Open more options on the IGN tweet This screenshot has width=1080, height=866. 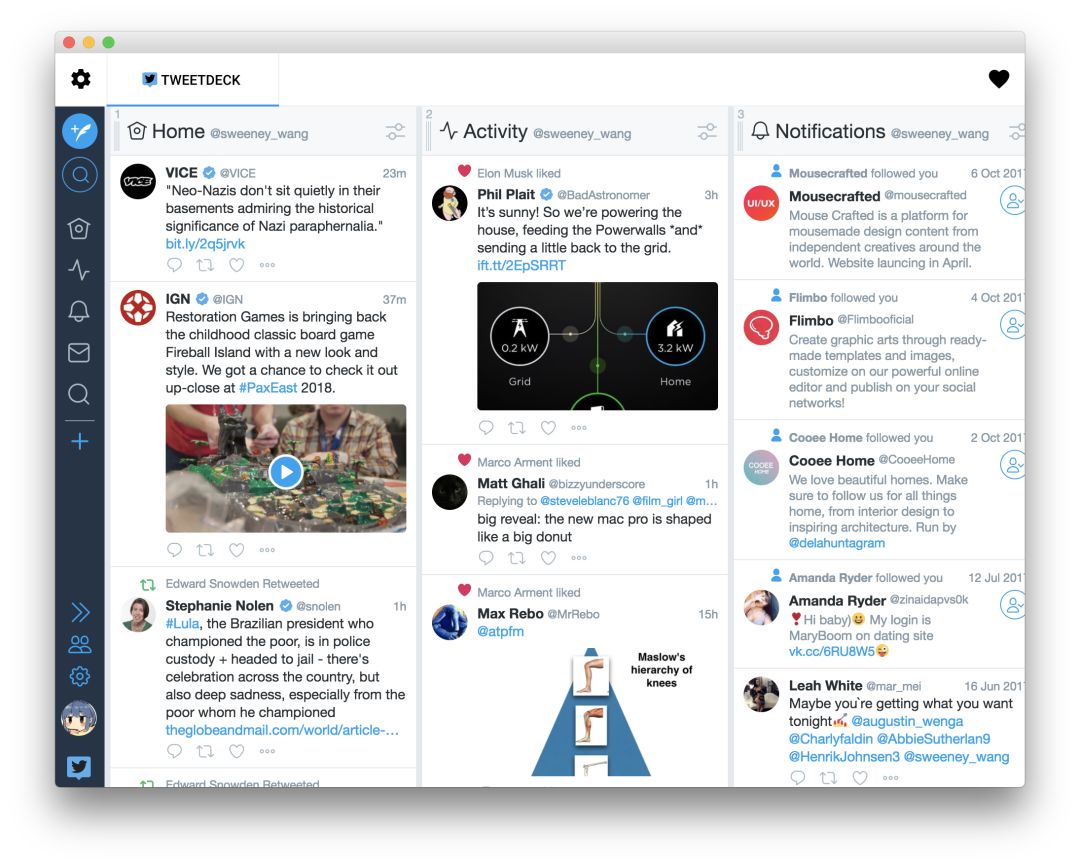click(x=267, y=550)
